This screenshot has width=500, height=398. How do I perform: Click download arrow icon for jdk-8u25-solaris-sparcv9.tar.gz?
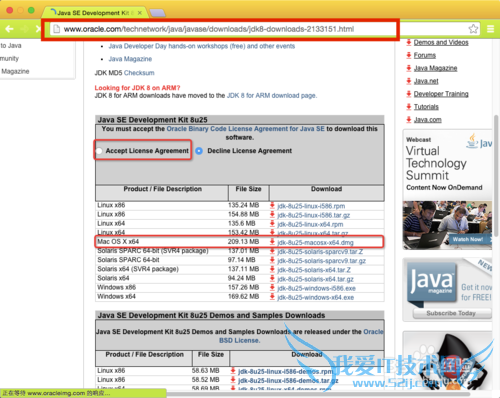pyautogui.click(x=272, y=260)
